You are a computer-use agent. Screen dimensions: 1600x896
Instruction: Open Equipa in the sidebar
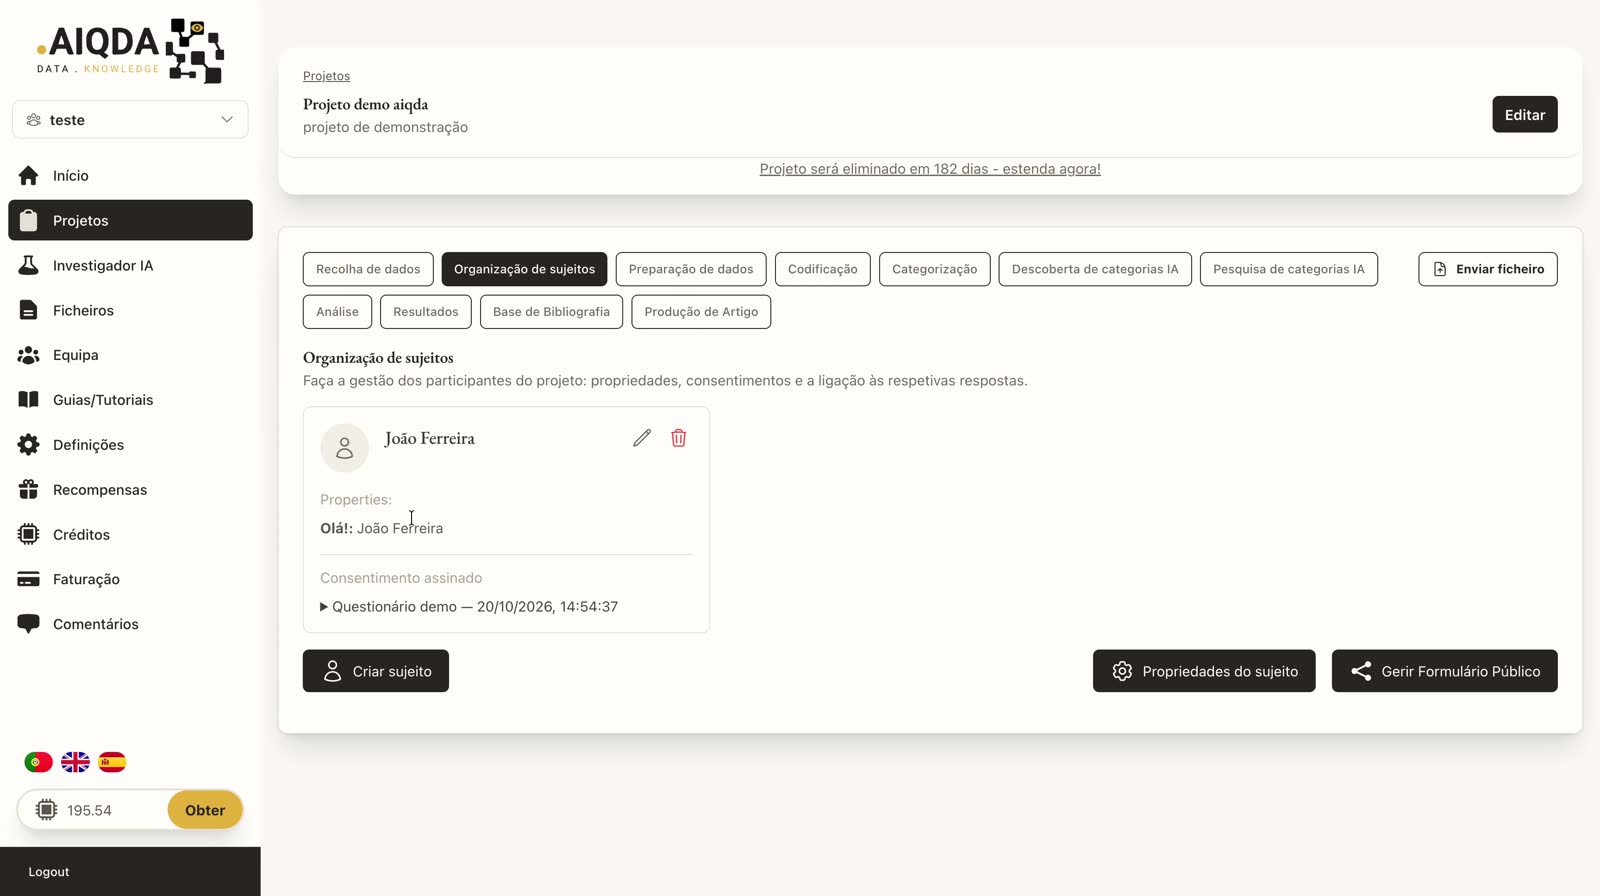coord(130,355)
